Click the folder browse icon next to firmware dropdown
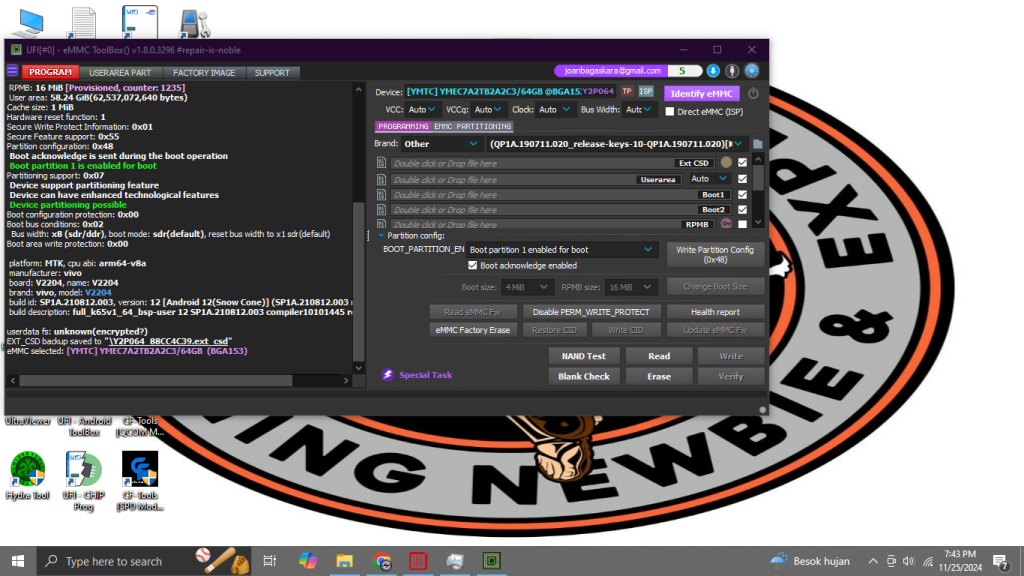 [x=758, y=144]
